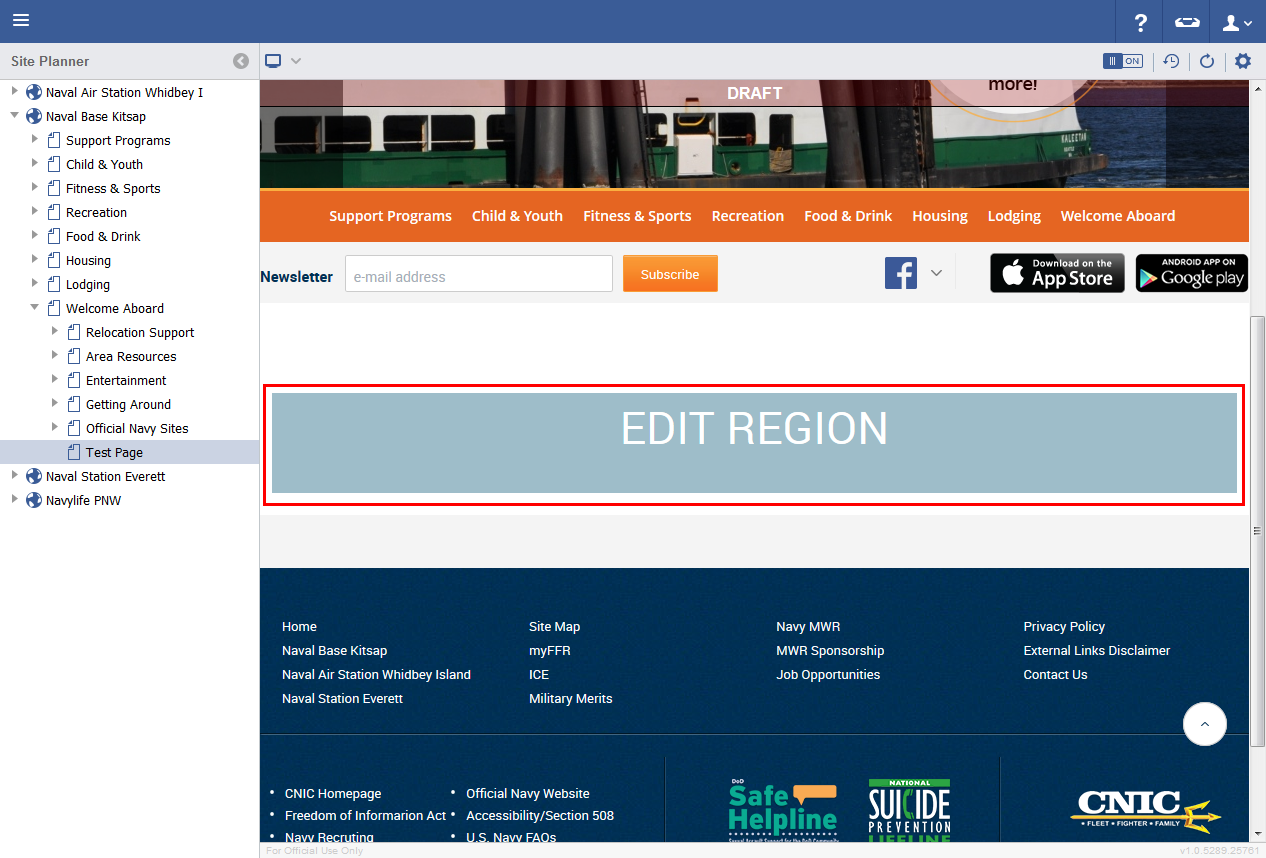Click the newsletter e-mail address field
The width and height of the screenshot is (1266, 858).
click(478, 276)
